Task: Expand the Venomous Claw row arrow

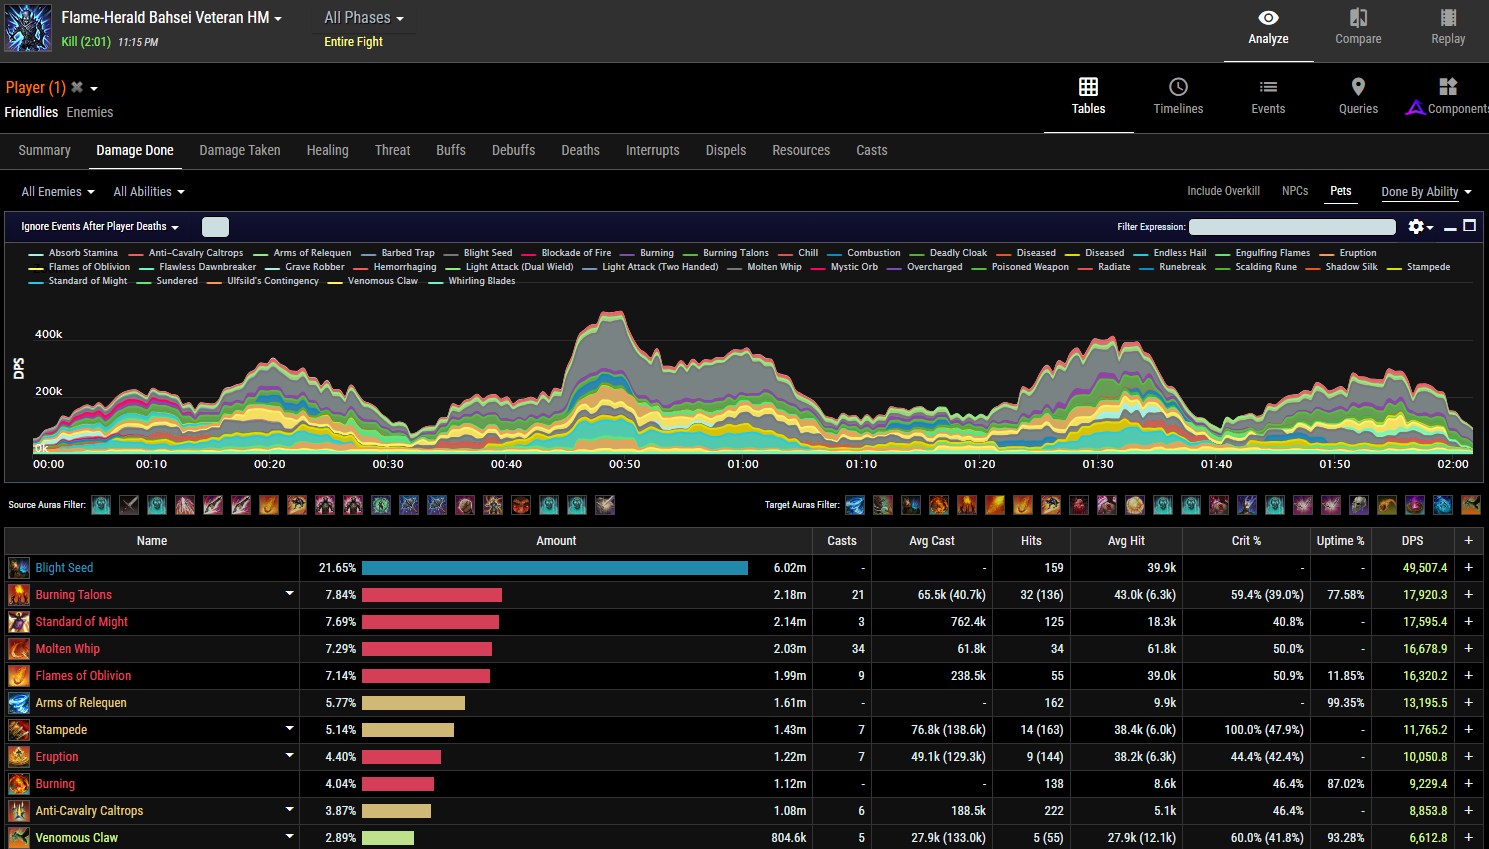Action: [289, 837]
